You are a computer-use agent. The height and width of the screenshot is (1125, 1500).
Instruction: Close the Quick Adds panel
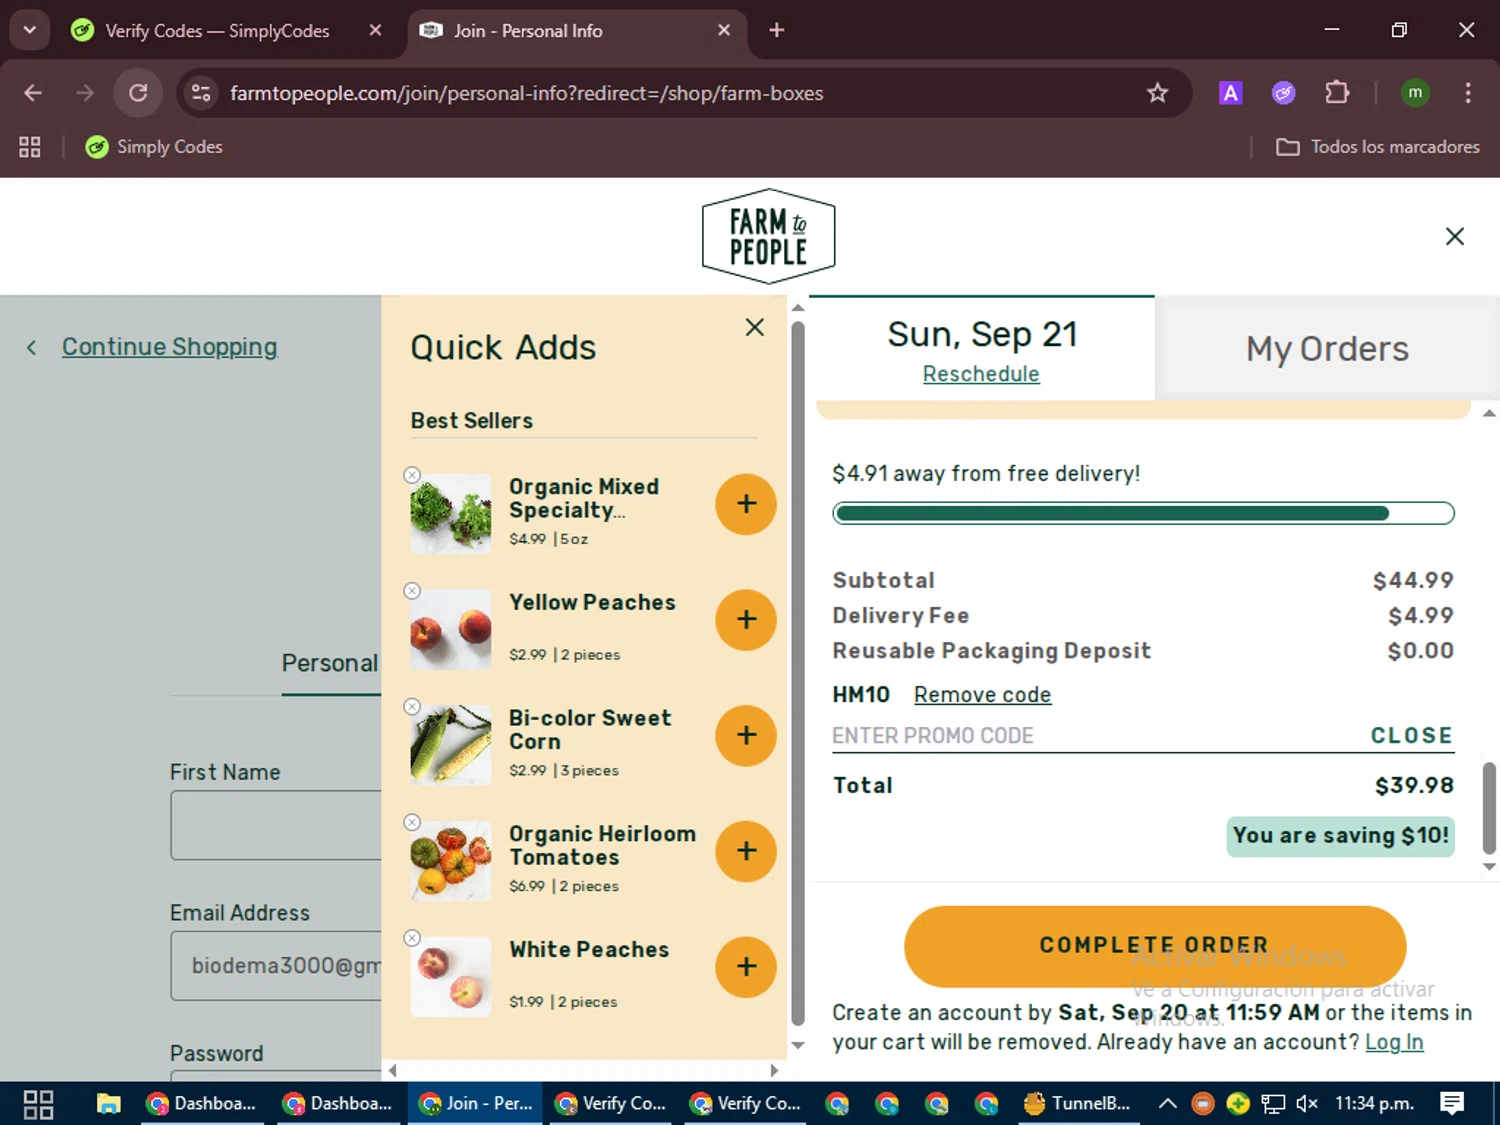click(x=755, y=327)
